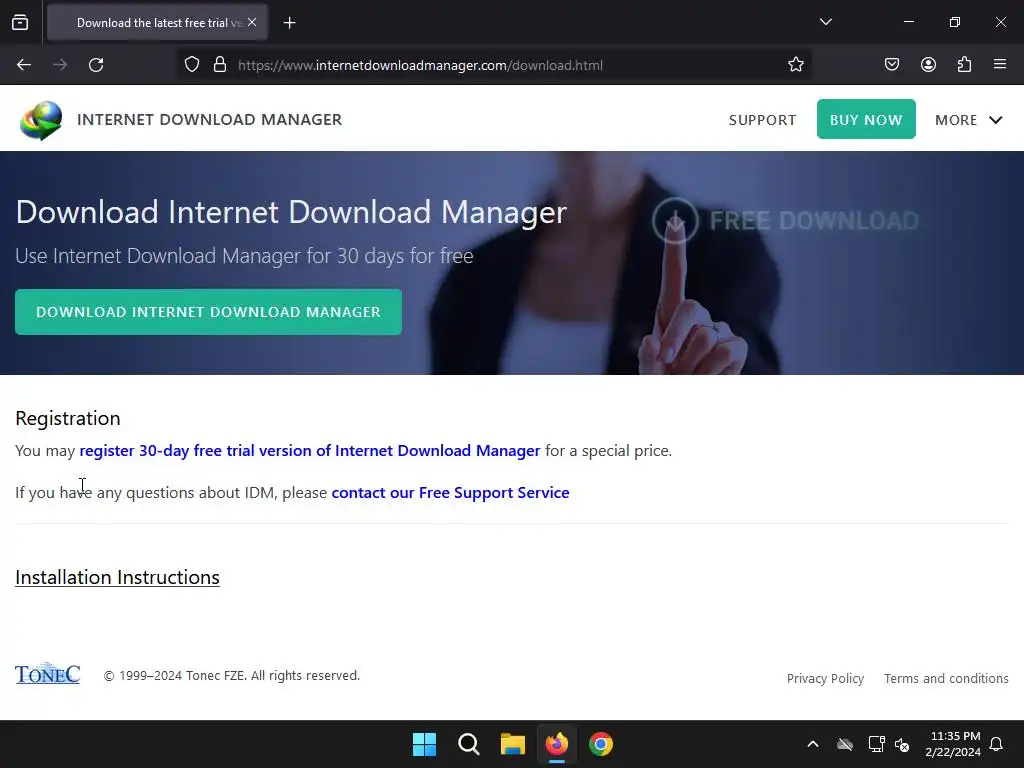Go forward with the forward arrow
Viewport: 1024px width, 768px height.
coord(60,65)
